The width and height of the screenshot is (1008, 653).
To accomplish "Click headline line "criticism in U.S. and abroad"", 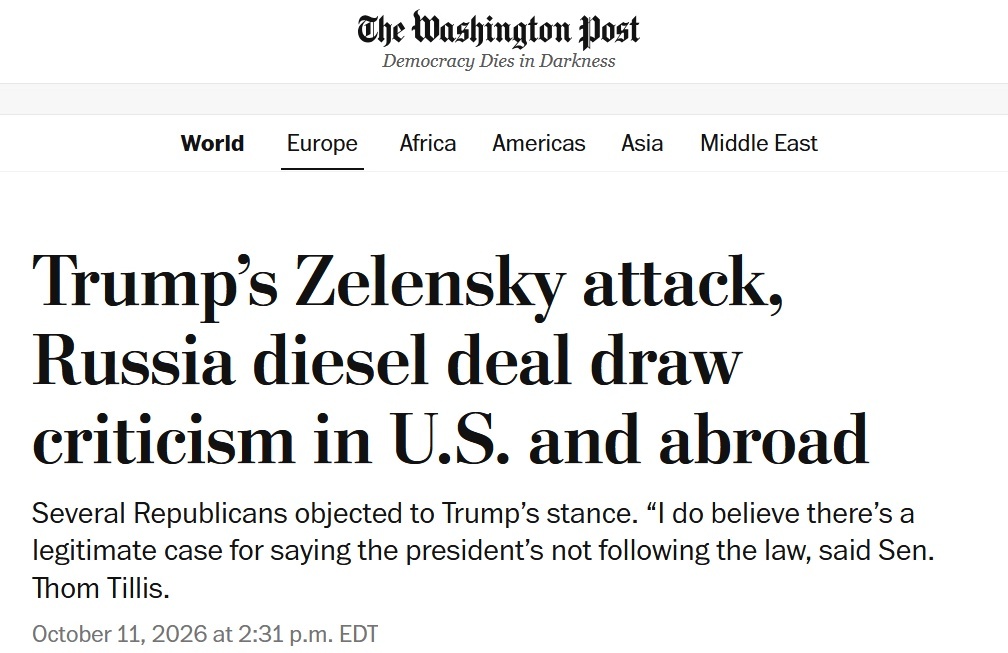I will 451,441.
